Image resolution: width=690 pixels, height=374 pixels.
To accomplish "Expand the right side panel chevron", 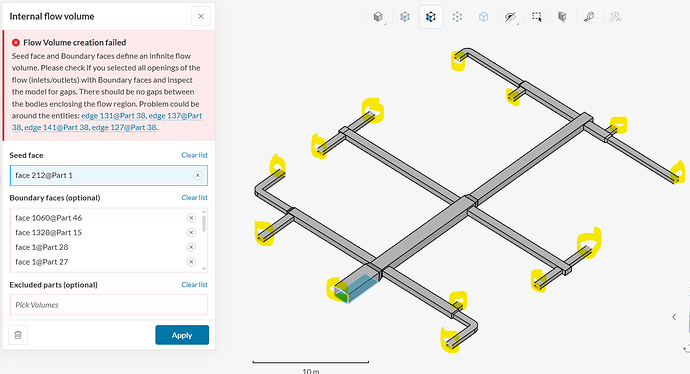I will pos(674,317).
